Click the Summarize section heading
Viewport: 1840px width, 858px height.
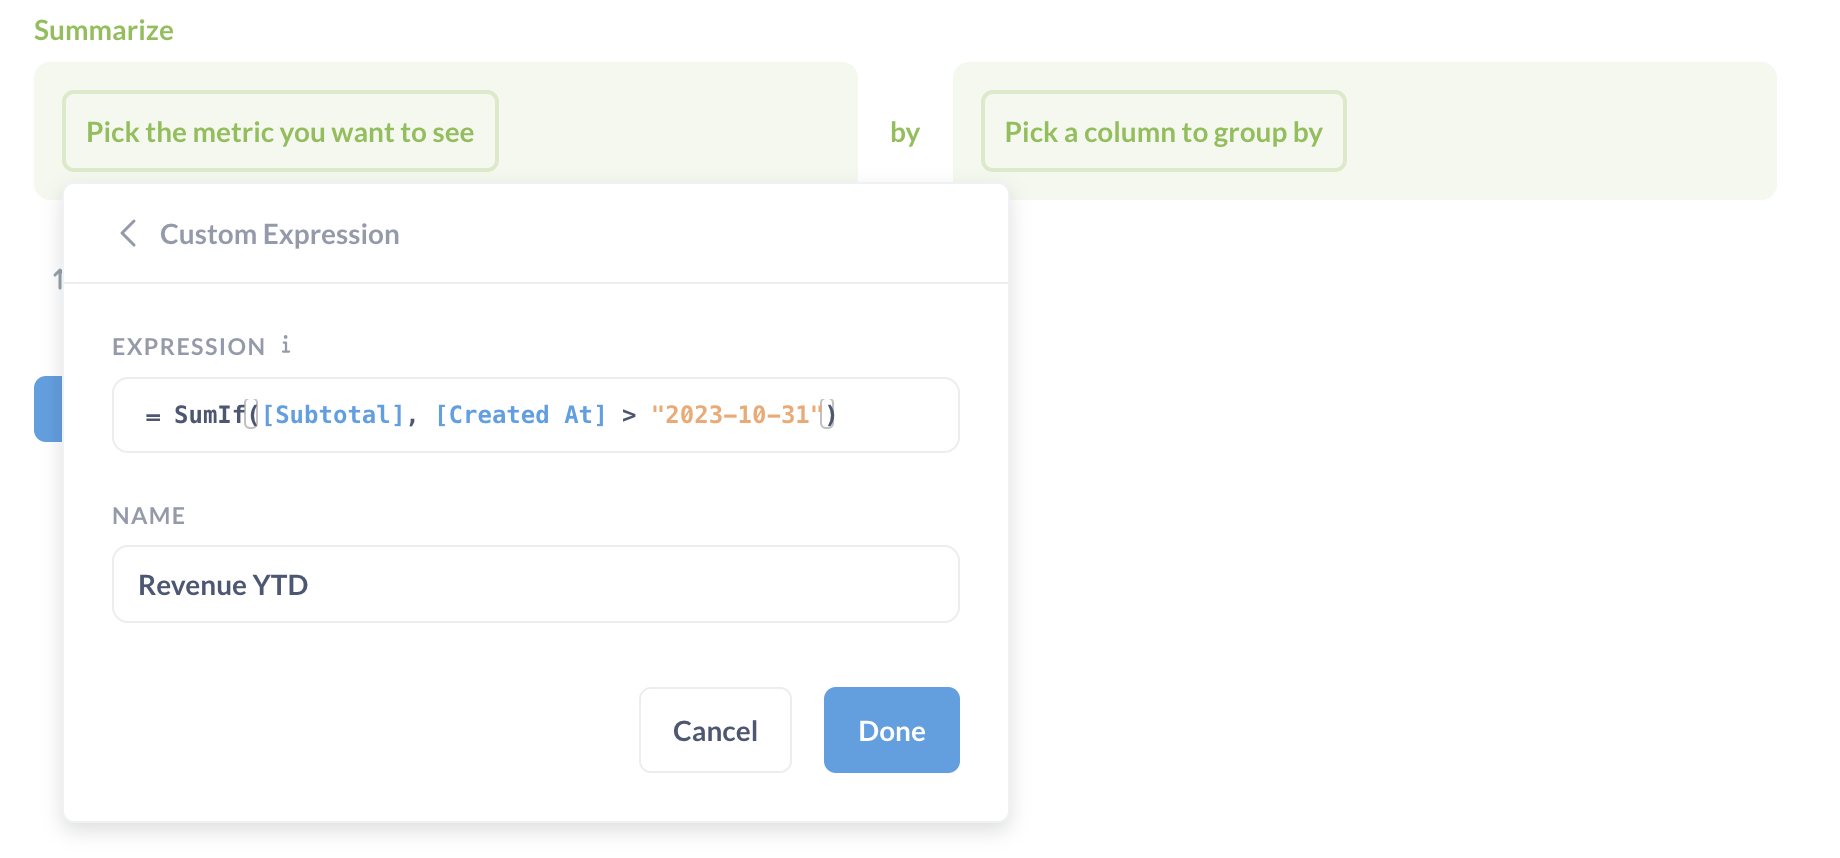[x=104, y=30]
